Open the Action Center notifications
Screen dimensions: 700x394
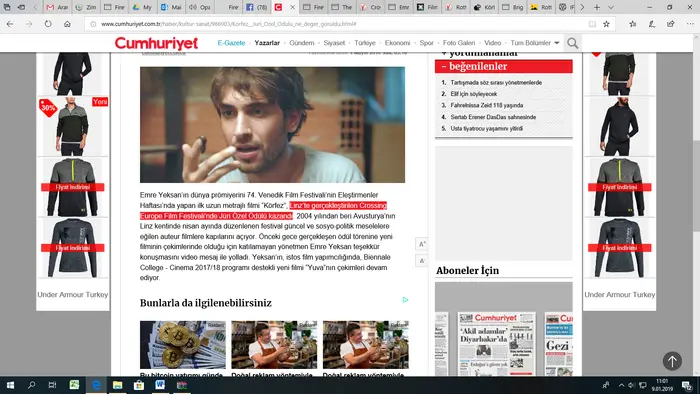pyautogui.click(x=688, y=385)
